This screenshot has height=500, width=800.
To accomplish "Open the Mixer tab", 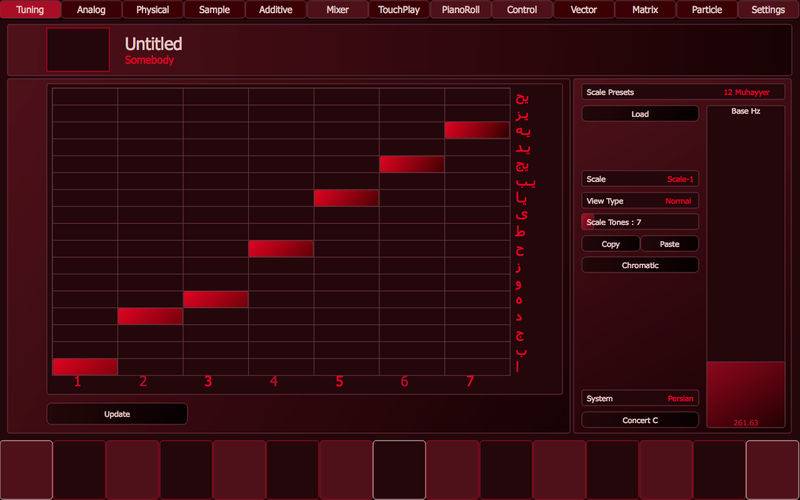I will coord(337,9).
